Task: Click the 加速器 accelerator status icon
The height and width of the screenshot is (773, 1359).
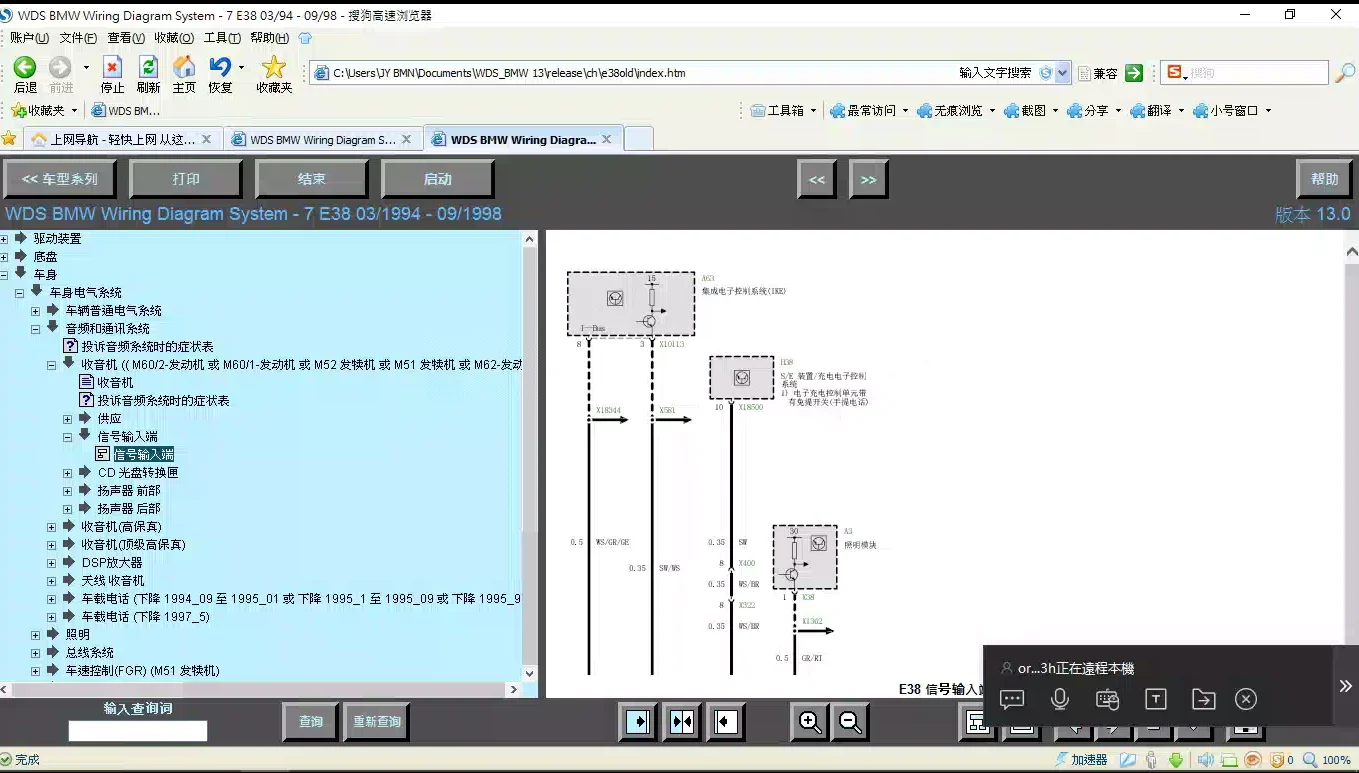Action: (x=1081, y=760)
